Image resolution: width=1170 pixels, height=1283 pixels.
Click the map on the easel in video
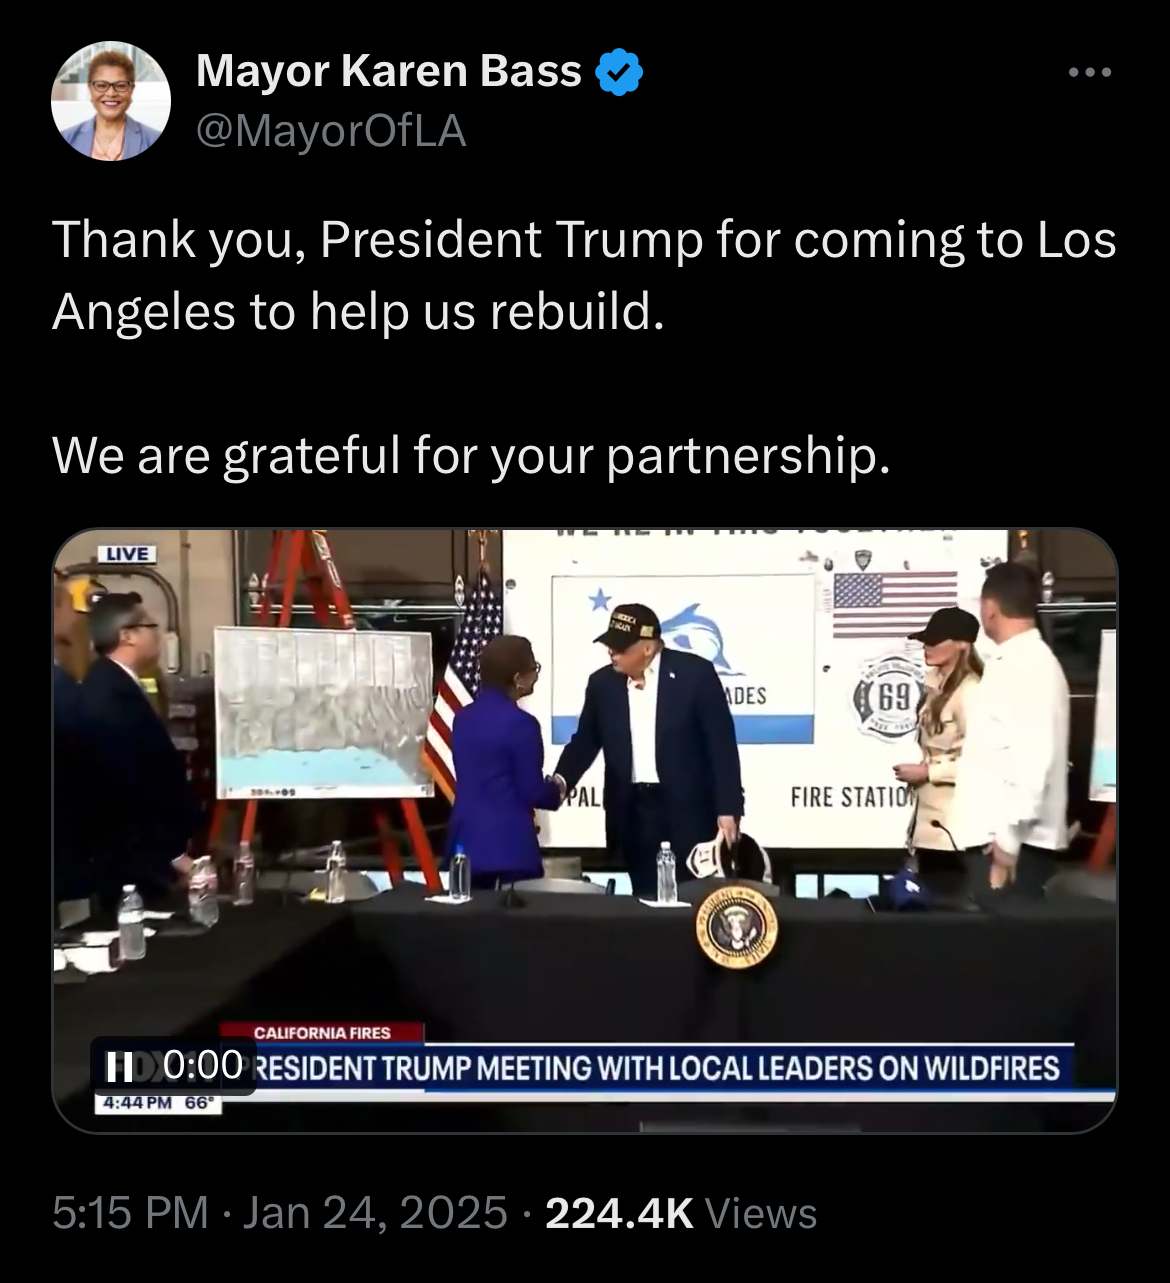[324, 714]
